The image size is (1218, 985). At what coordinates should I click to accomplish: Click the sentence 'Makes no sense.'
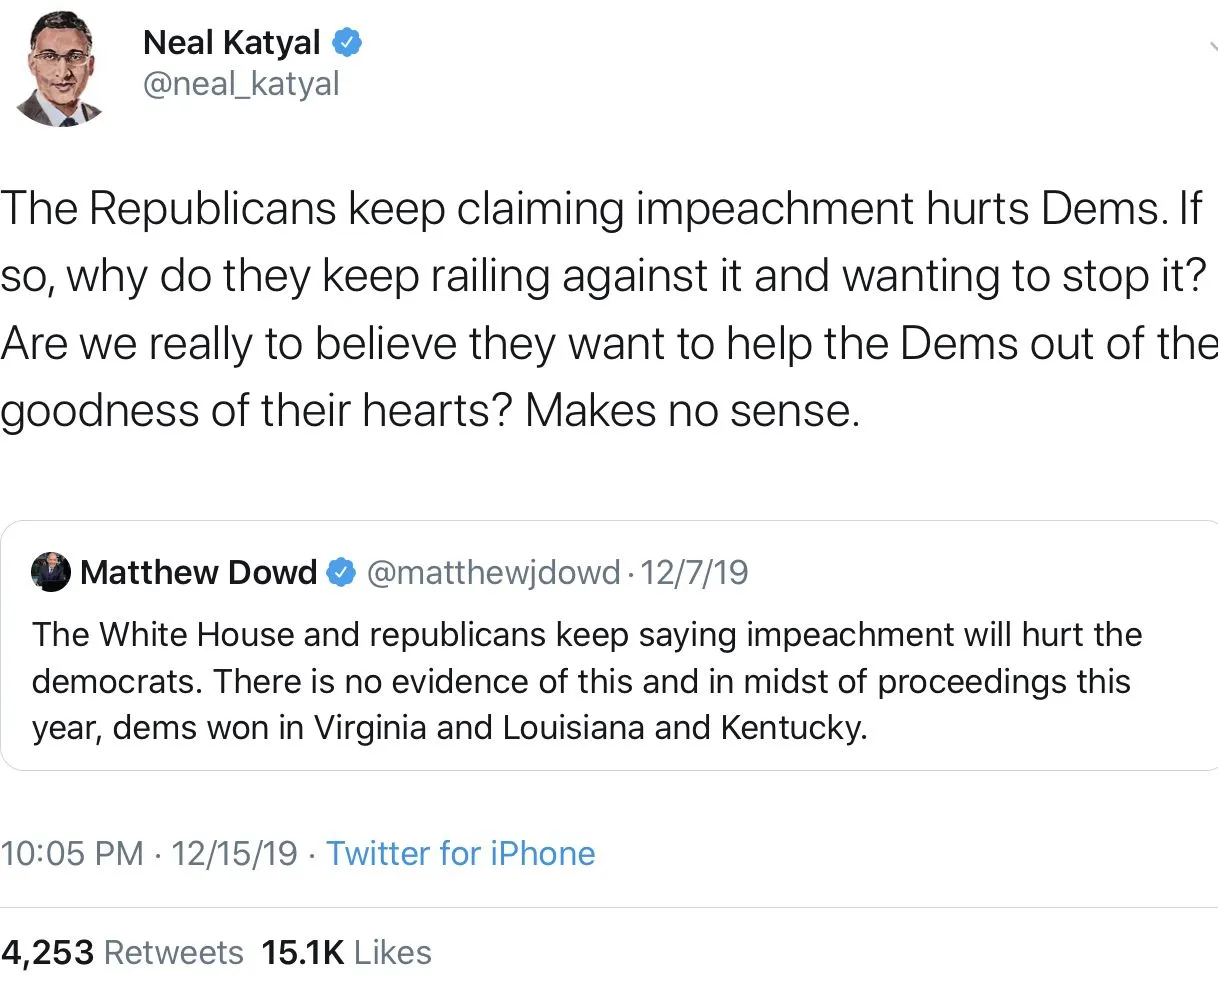pyautogui.click(x=692, y=411)
